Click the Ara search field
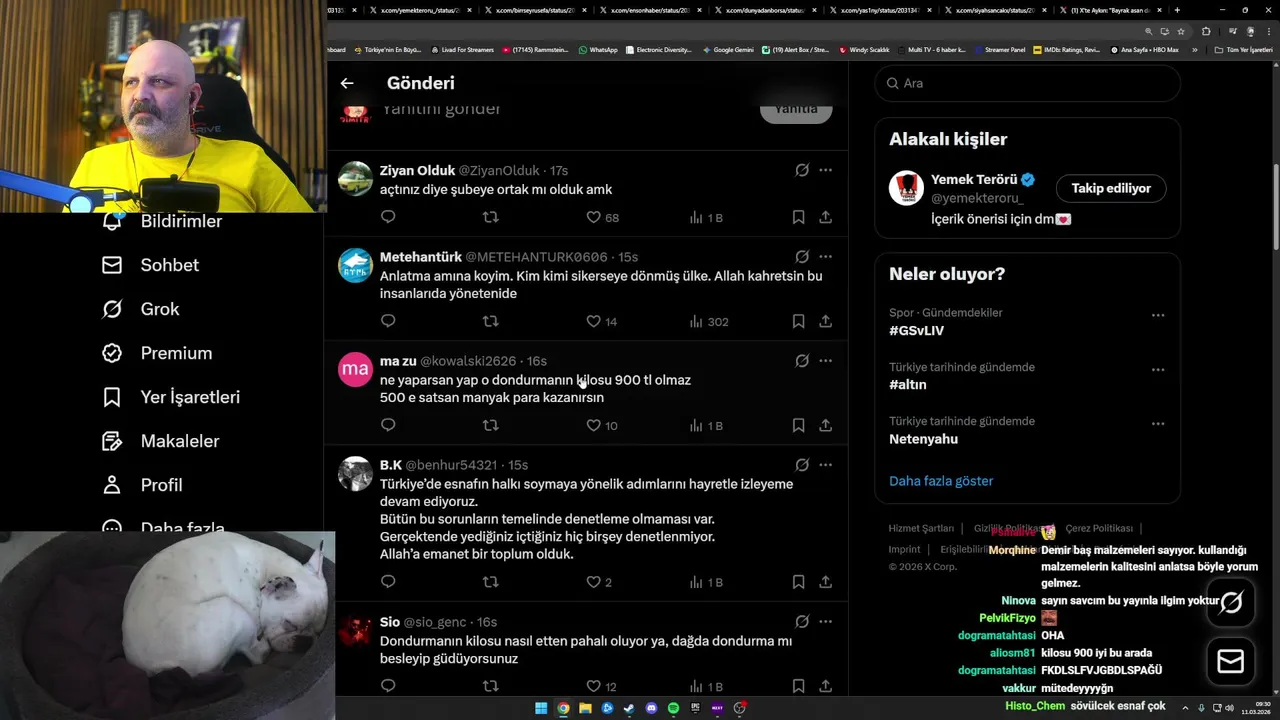1280x720 pixels. pos(1027,83)
